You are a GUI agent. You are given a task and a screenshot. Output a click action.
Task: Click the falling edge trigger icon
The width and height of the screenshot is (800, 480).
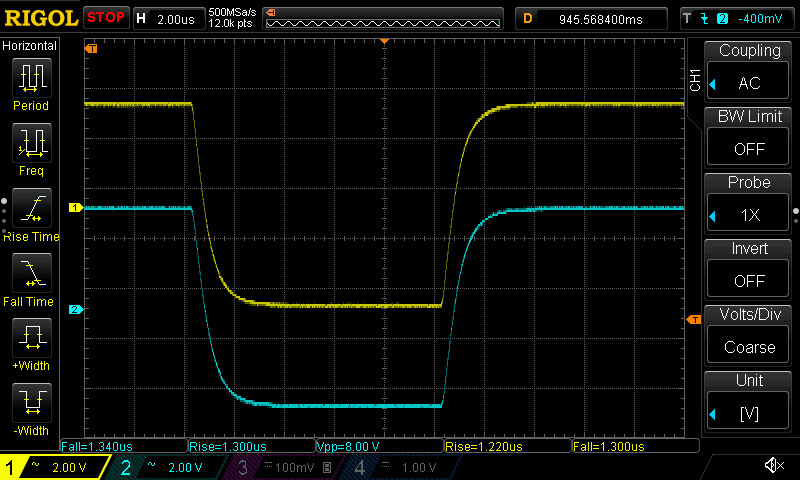pyautogui.click(x=705, y=19)
